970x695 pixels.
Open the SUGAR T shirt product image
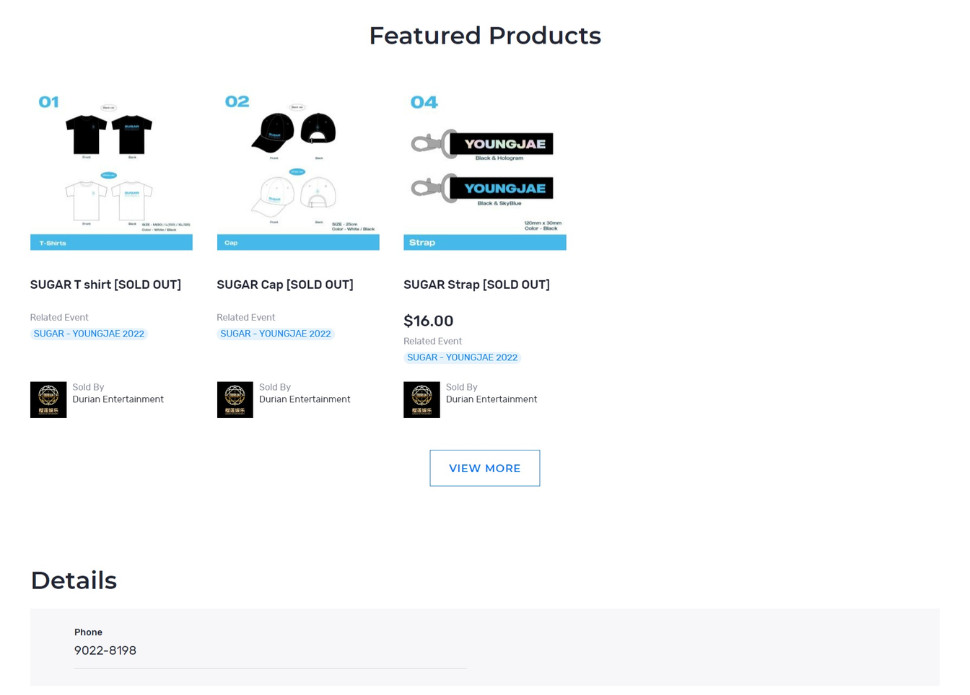tap(111, 169)
